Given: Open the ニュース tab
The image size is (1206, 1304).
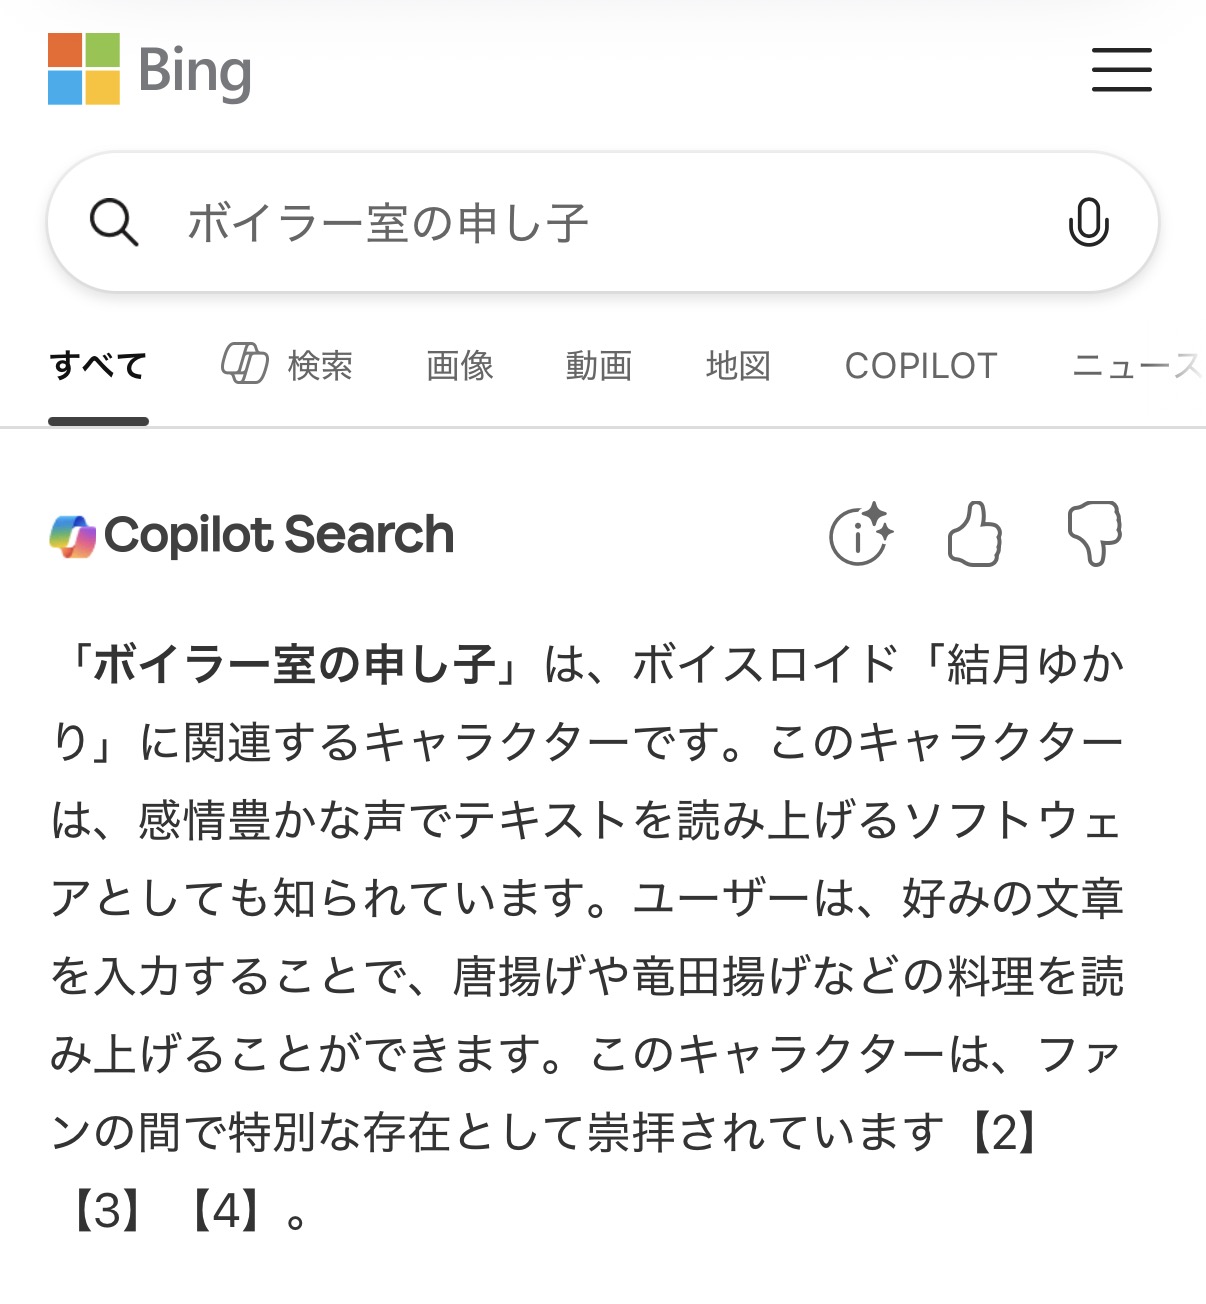Looking at the screenshot, I should click(1136, 366).
